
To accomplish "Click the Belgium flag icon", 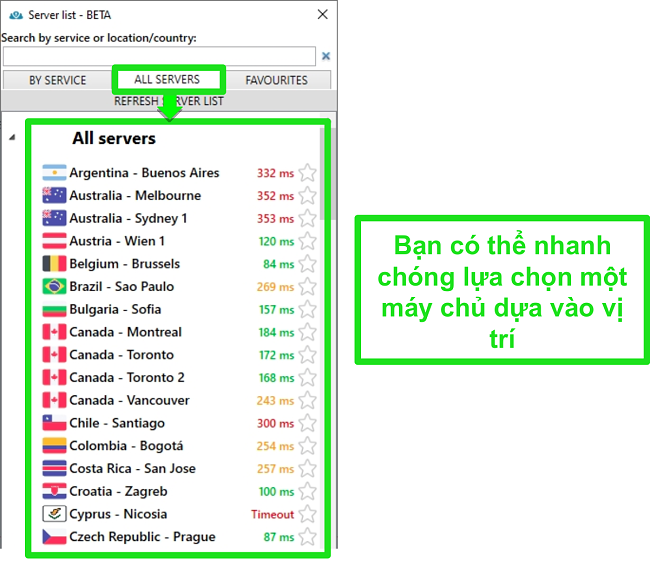I will pos(54,264).
